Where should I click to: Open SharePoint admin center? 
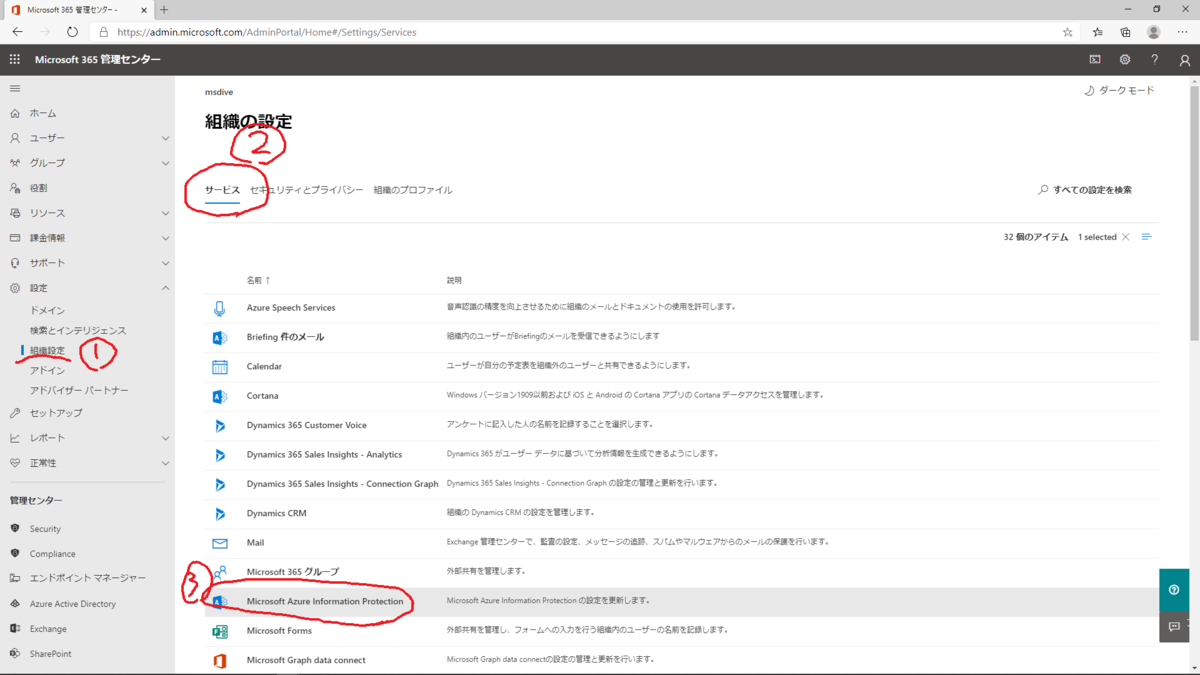(x=50, y=654)
